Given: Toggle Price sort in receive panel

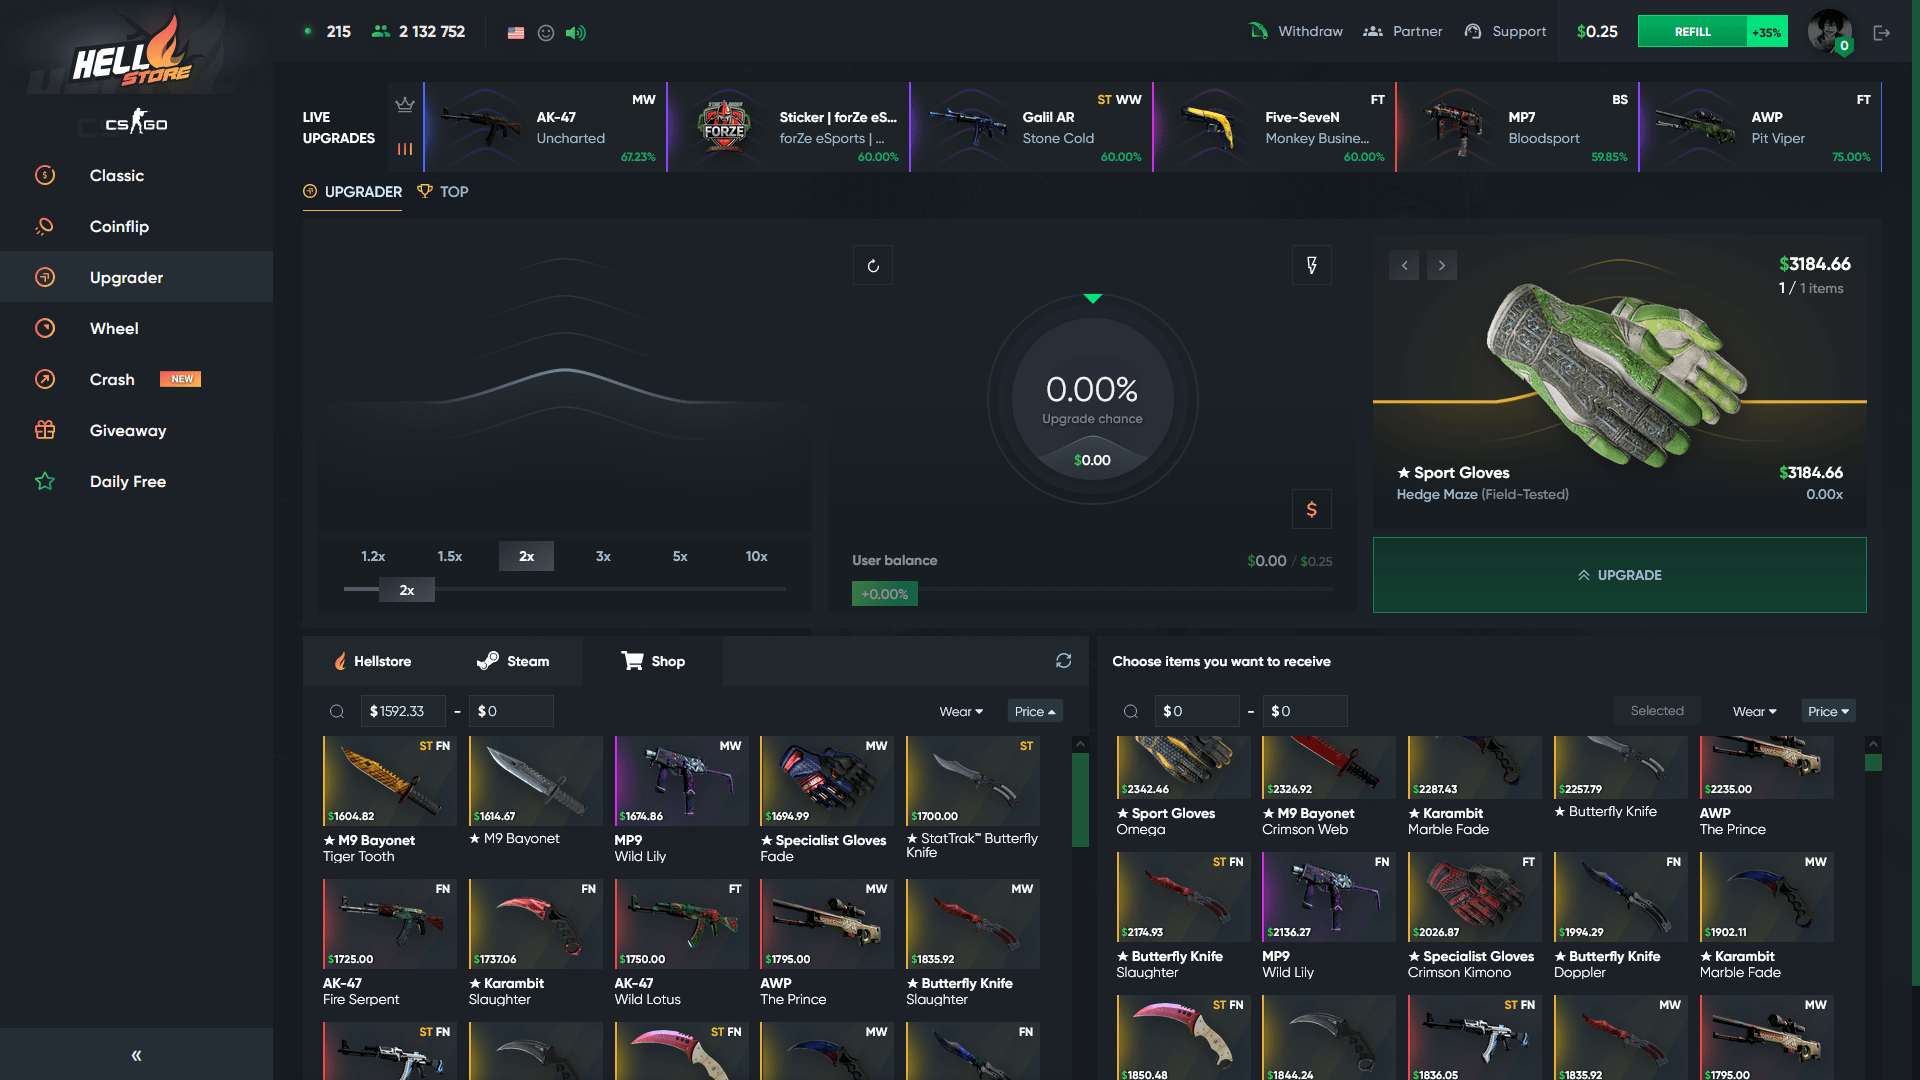Looking at the screenshot, I should coord(1828,712).
